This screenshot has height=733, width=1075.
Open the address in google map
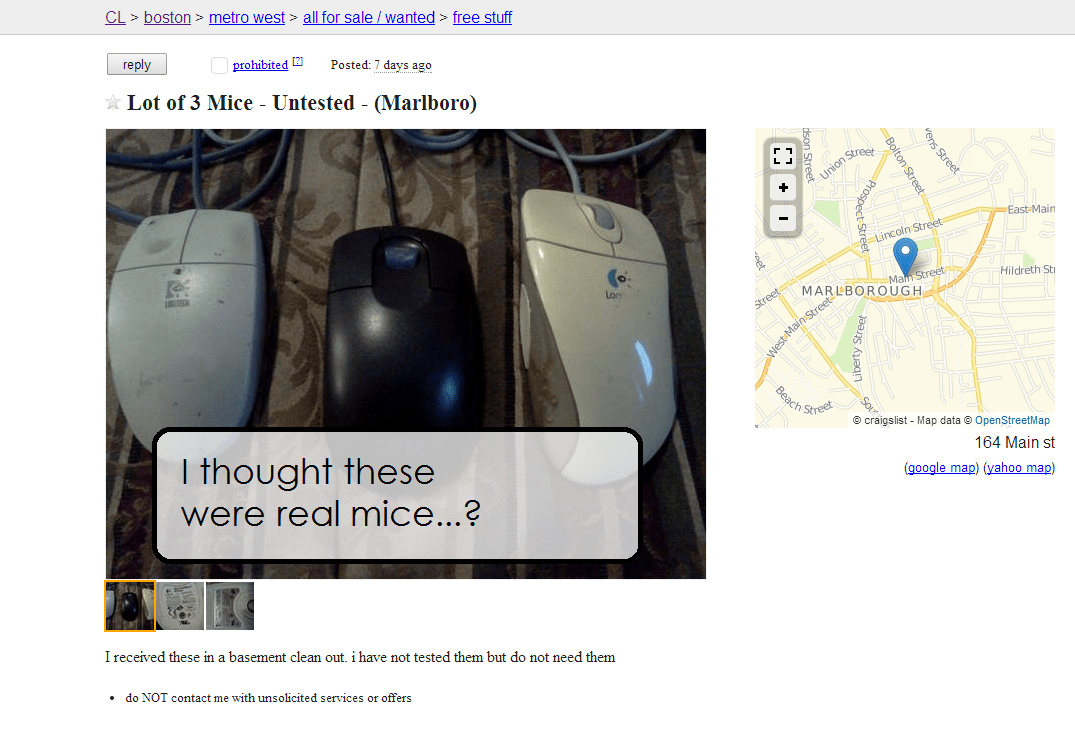pyautogui.click(x=941, y=468)
